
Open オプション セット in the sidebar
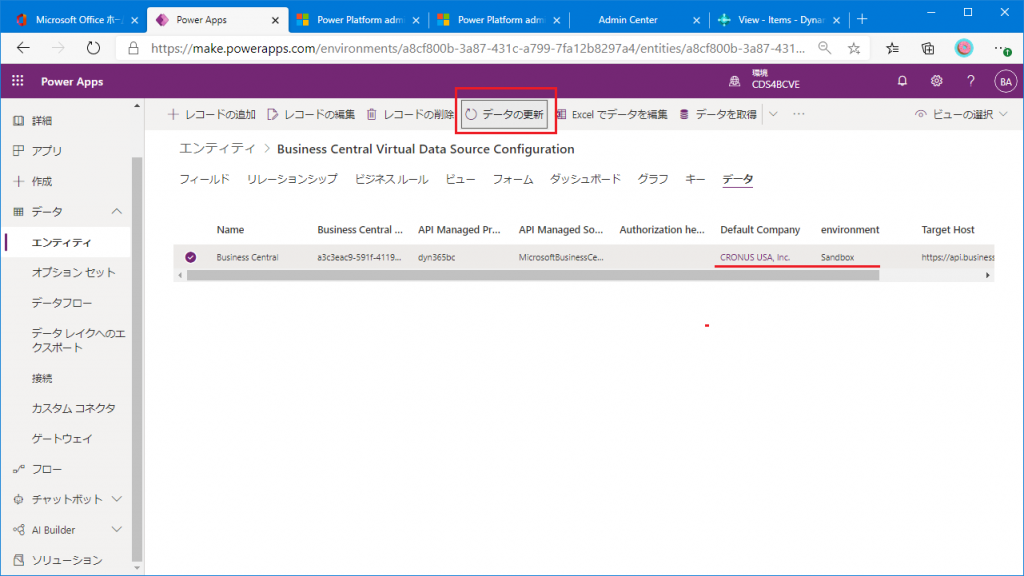point(74,272)
